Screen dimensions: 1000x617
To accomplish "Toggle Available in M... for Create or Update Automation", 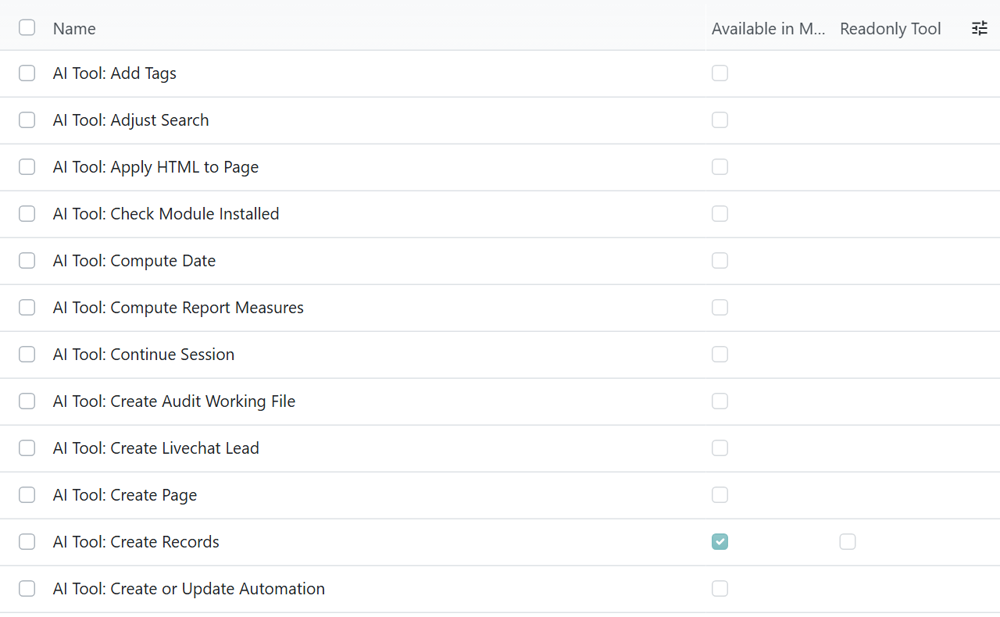I will point(719,588).
